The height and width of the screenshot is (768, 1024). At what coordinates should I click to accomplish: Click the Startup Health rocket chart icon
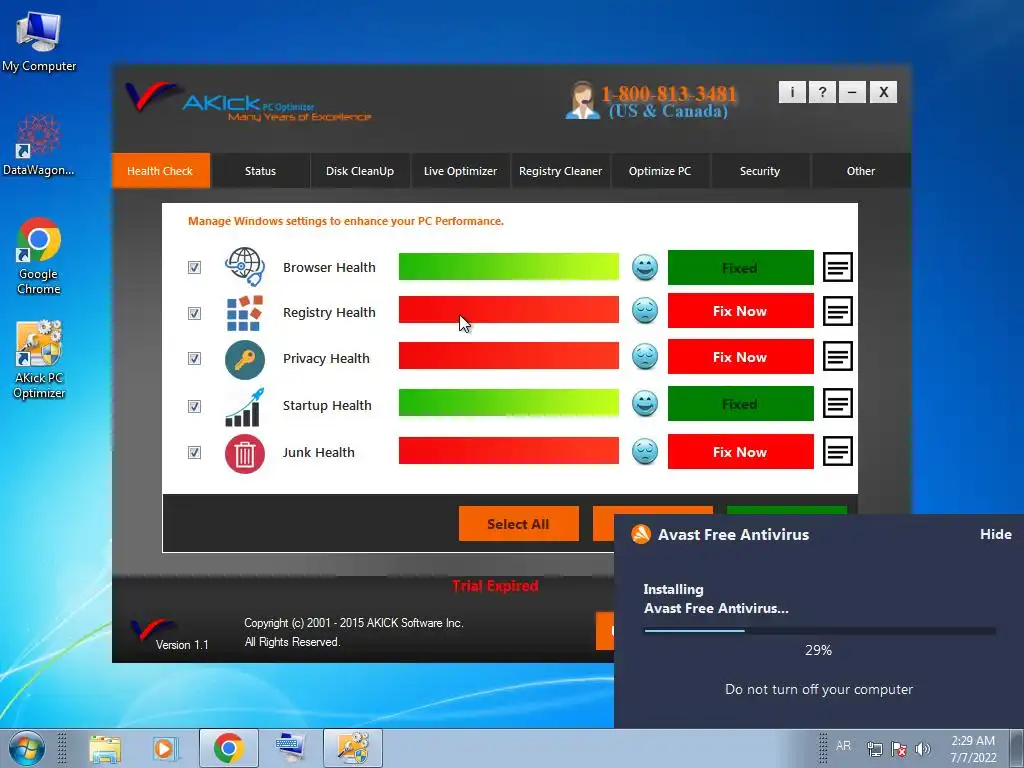click(x=245, y=406)
